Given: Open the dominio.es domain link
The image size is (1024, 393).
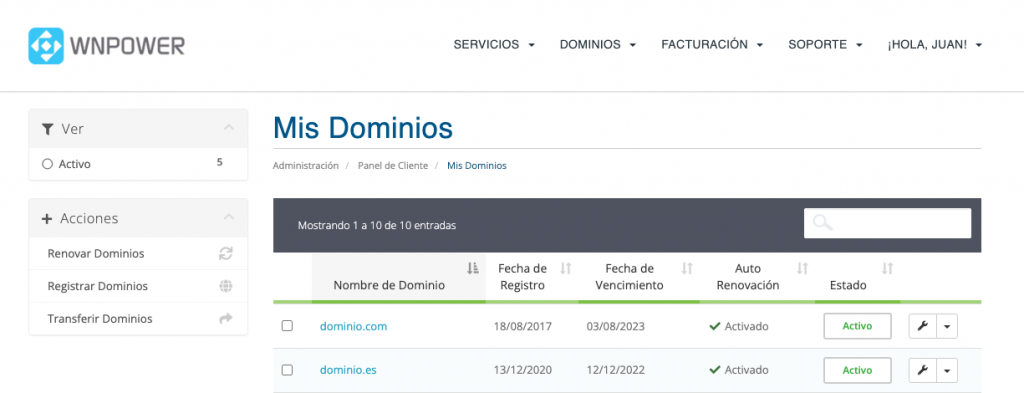Looking at the screenshot, I should (x=348, y=370).
